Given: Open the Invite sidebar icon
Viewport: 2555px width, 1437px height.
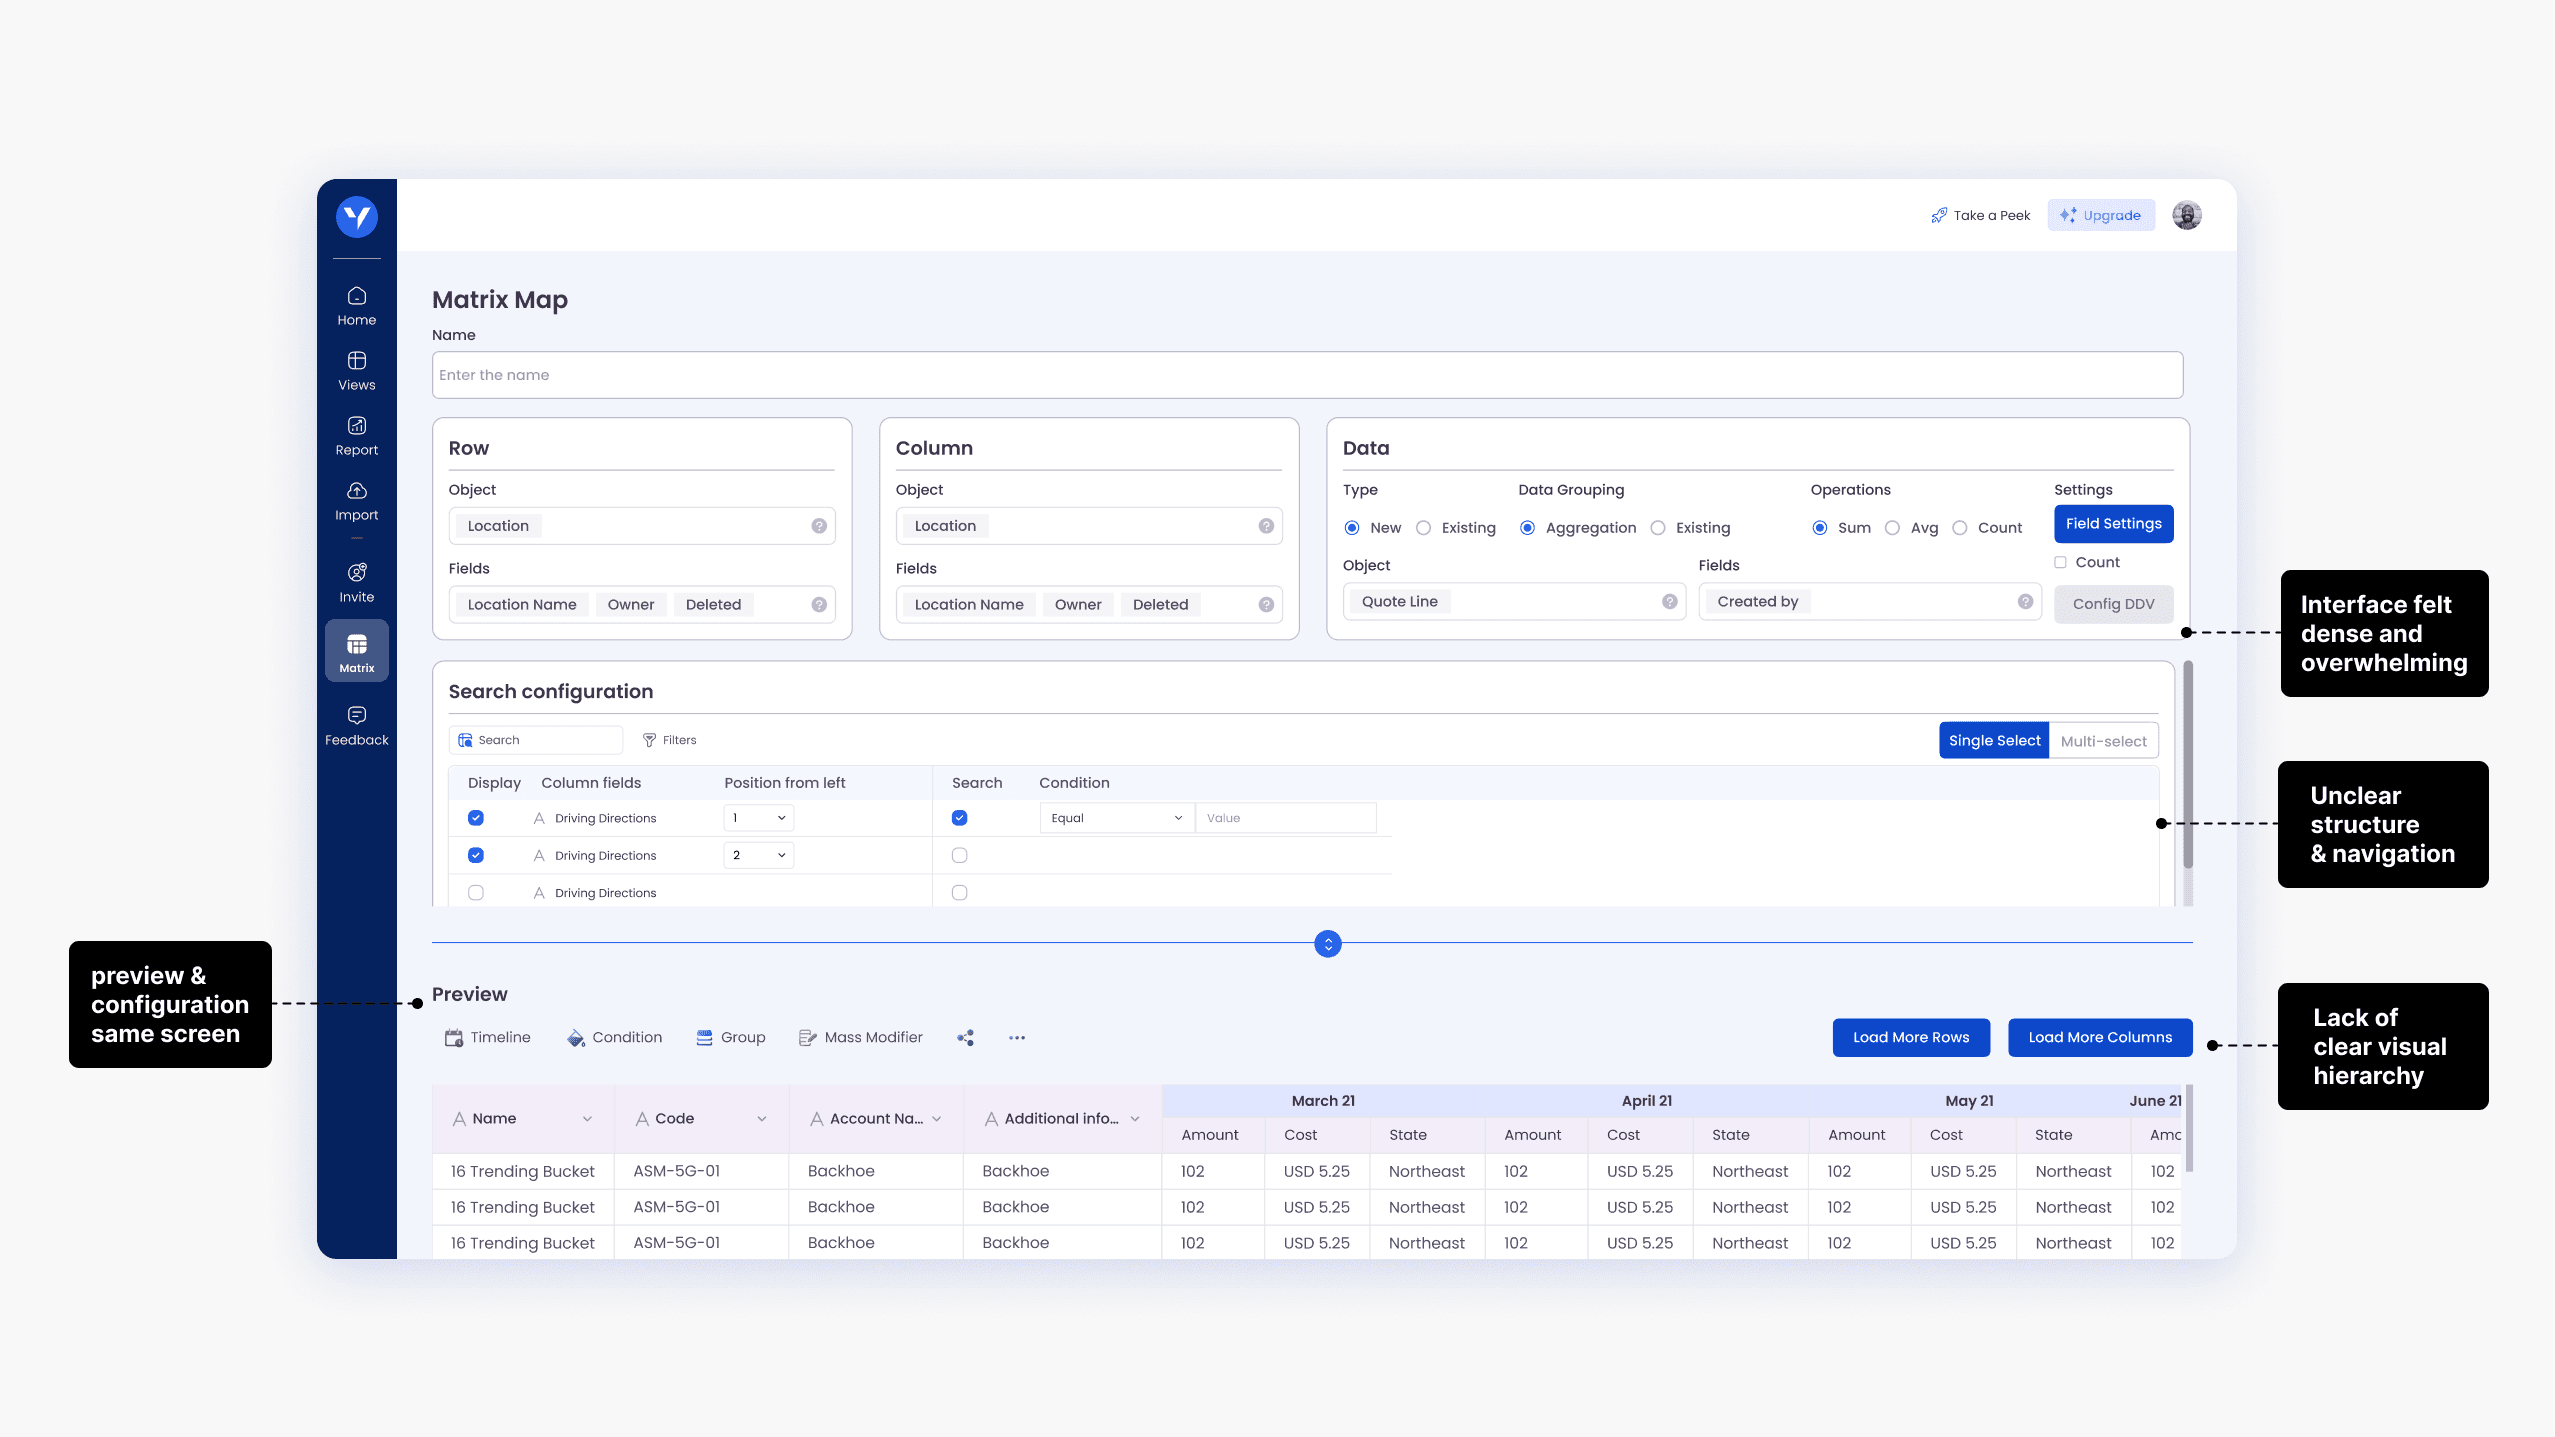Looking at the screenshot, I should point(357,573).
